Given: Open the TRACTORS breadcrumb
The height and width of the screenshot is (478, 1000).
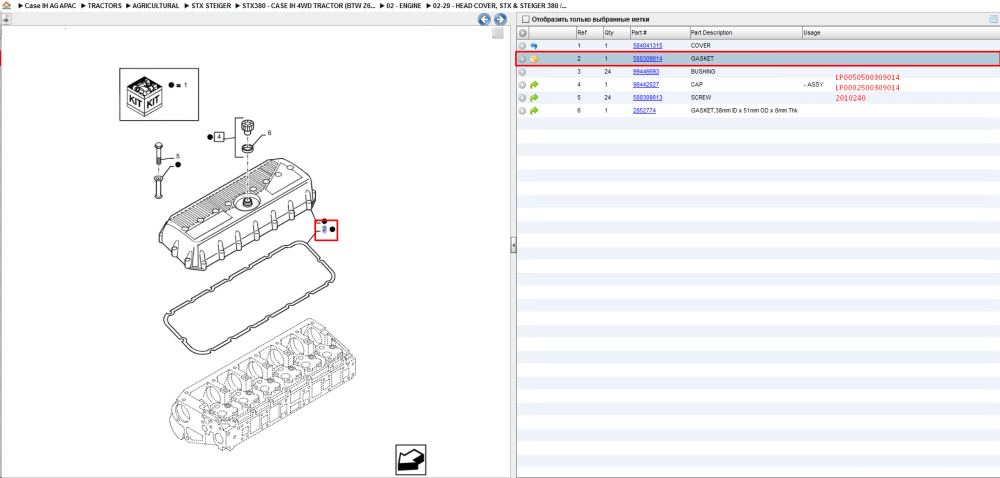Looking at the screenshot, I should (x=104, y=5).
